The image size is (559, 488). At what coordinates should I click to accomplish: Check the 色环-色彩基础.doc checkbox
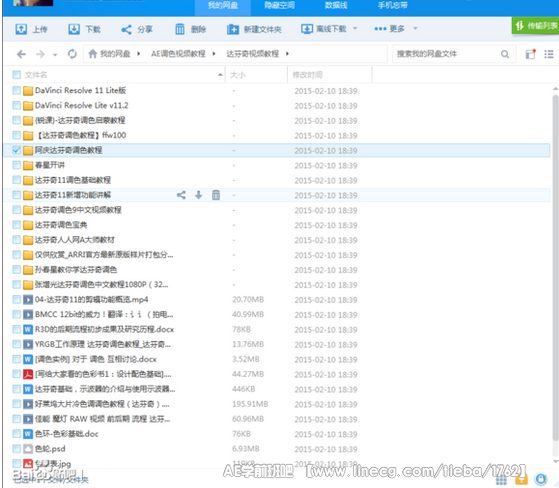pos(16,433)
